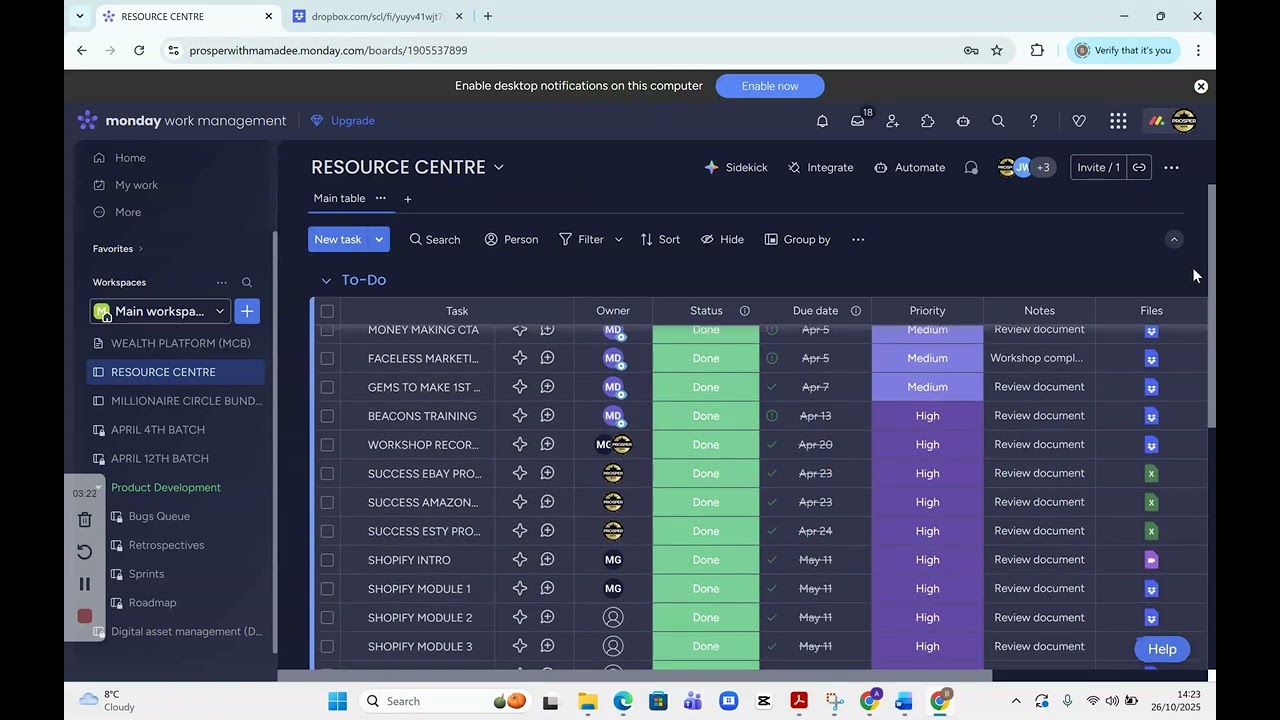The height and width of the screenshot is (720, 1280).
Task: Open the products switcher grid icon
Action: point(1118,121)
